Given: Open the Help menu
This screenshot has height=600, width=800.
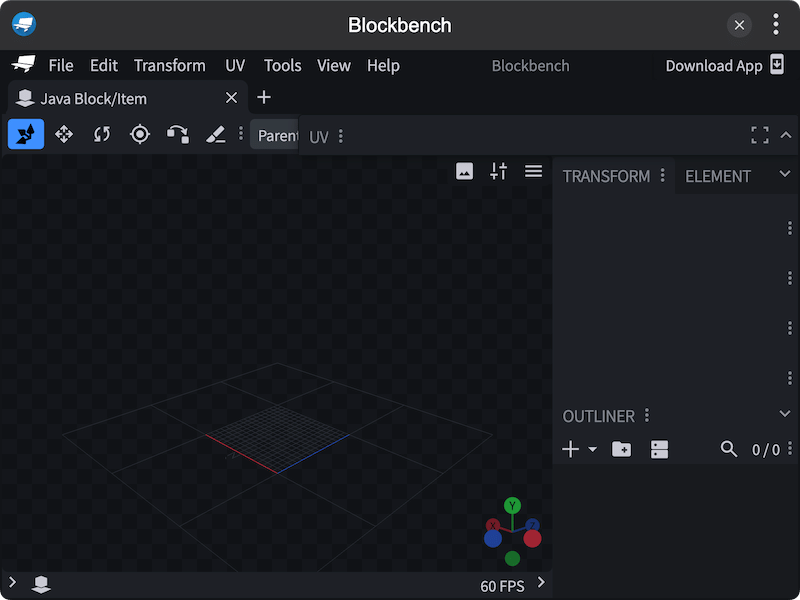Looking at the screenshot, I should tap(383, 65).
